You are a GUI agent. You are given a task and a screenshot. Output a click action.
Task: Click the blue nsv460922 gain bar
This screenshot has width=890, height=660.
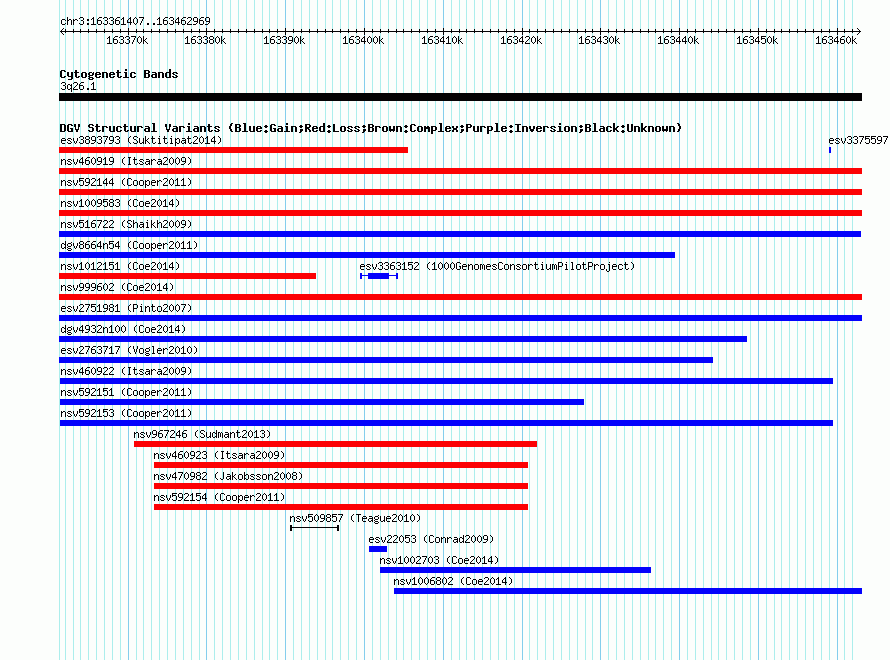[x=446, y=381]
